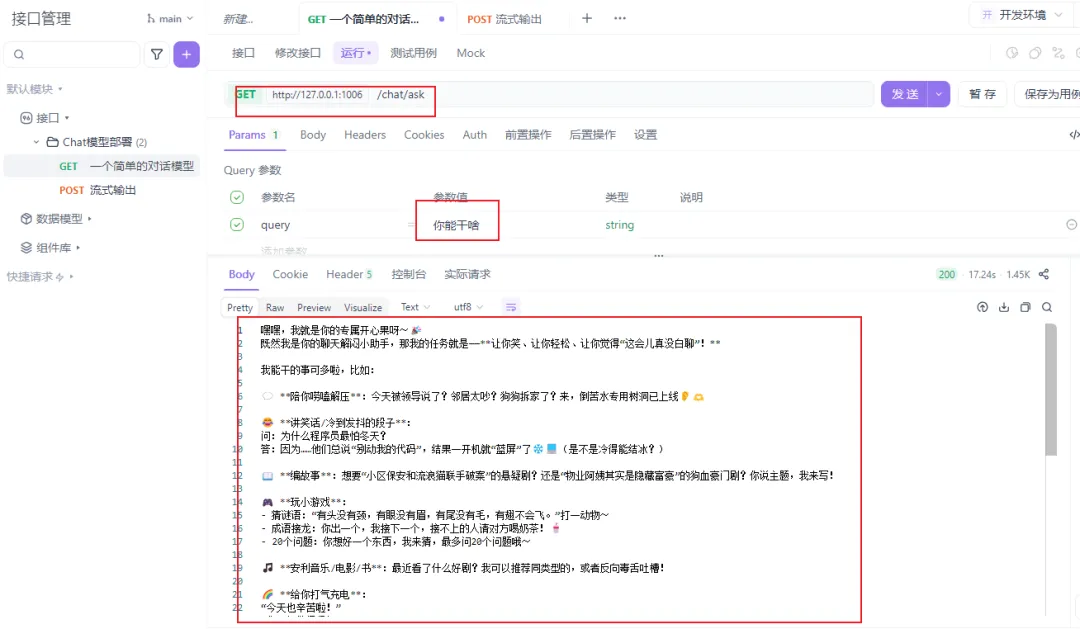
Task: Click the 保存为用例 button
Action: click(x=1048, y=94)
